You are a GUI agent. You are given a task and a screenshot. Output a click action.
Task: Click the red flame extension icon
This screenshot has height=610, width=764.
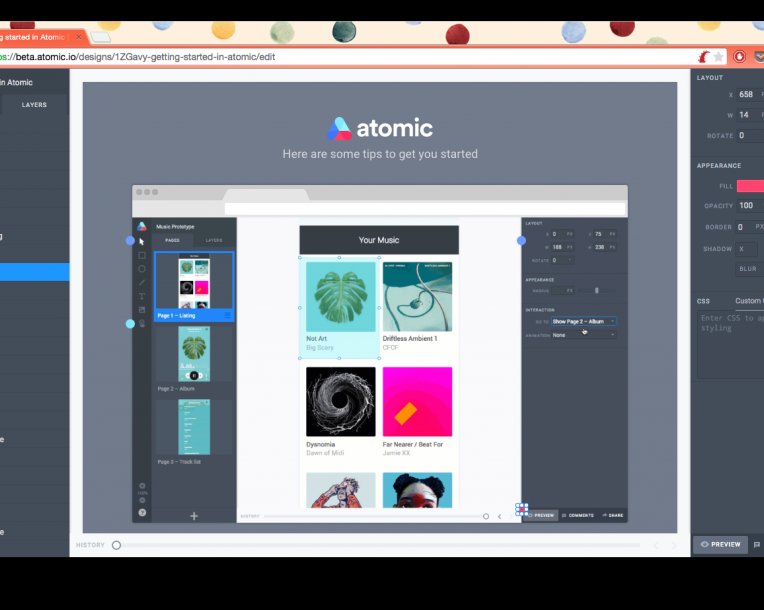click(703, 57)
